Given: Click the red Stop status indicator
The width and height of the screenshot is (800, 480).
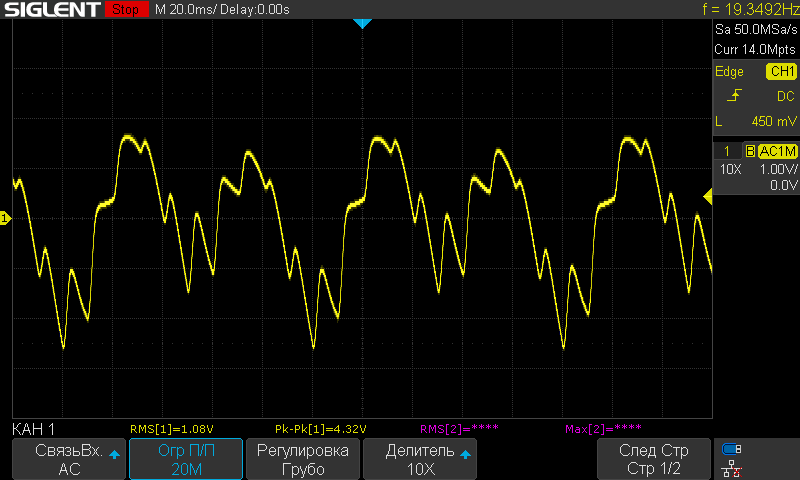Looking at the screenshot, I should [x=126, y=9].
